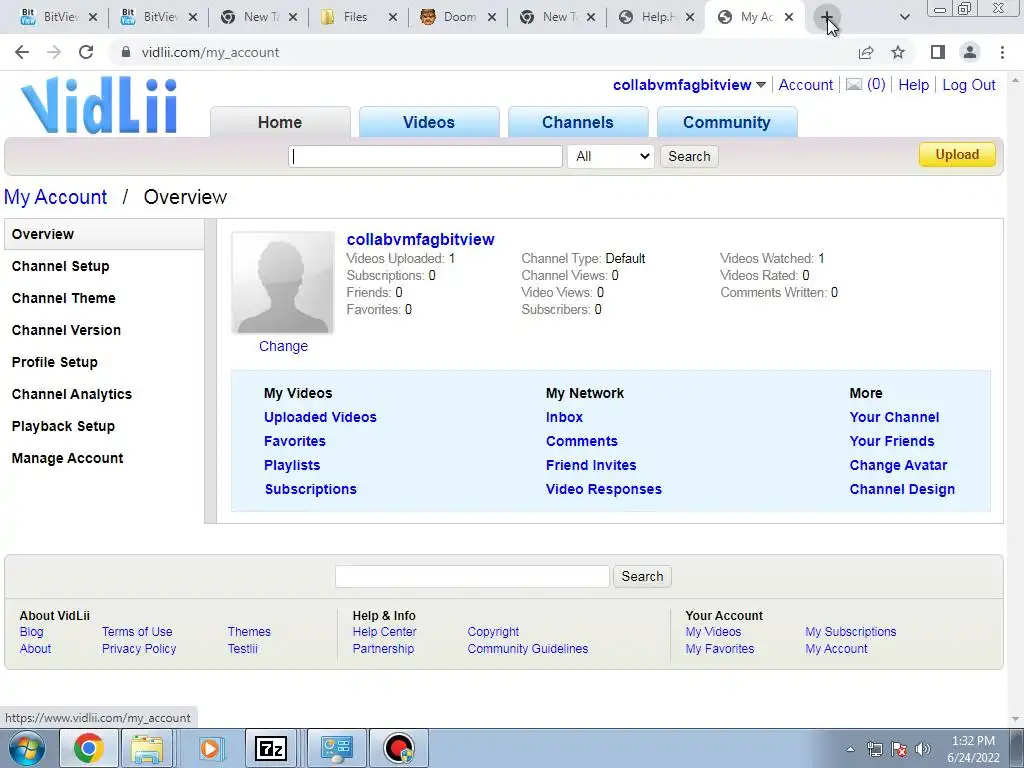Open the Videos navigation tab

click(429, 122)
